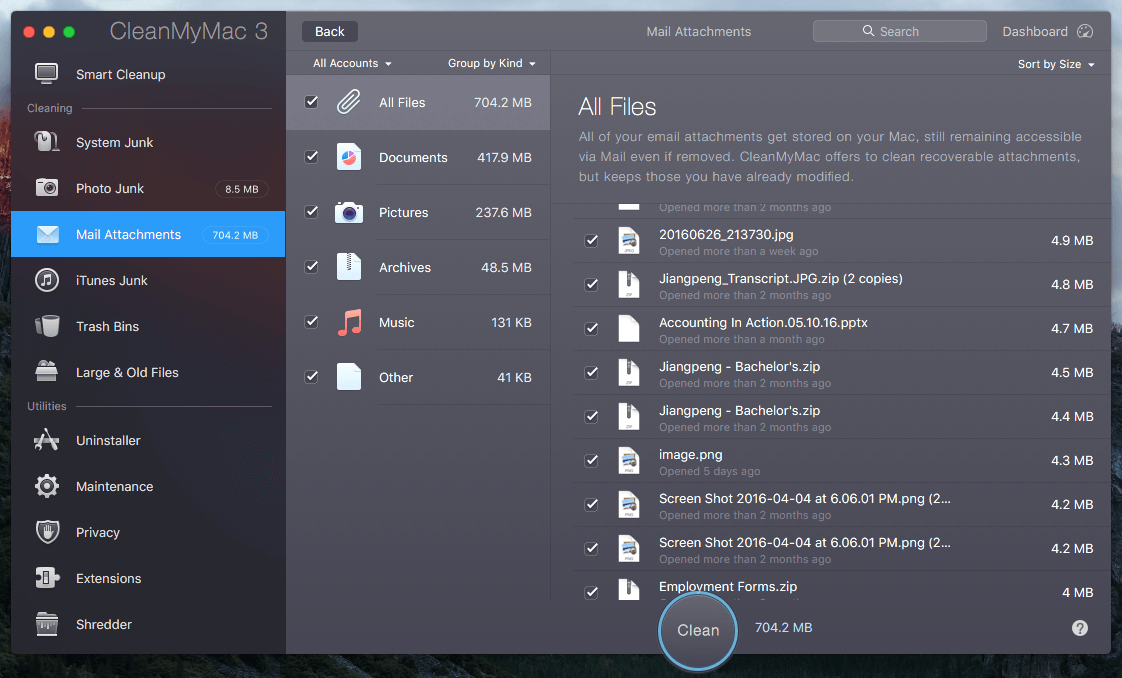This screenshot has width=1122, height=678.
Task: Click the Other blank file icon
Action: click(348, 377)
